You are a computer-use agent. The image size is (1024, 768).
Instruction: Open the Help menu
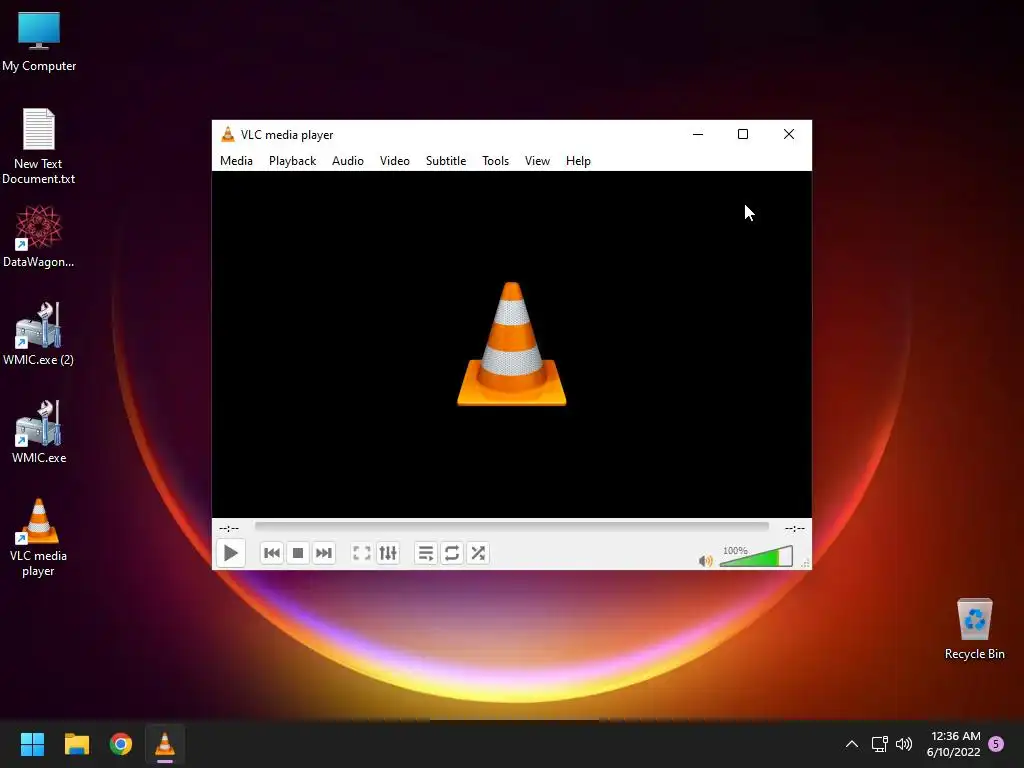[578, 161]
